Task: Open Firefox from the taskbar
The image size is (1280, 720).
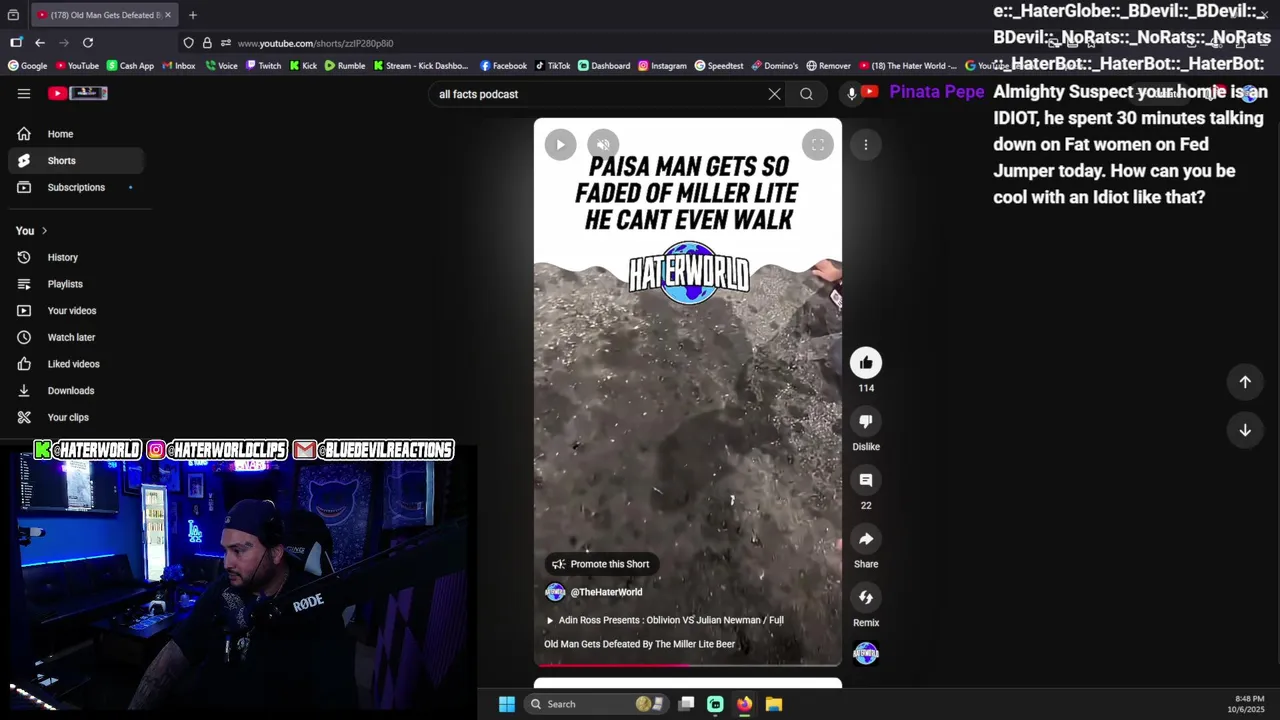Action: [744, 704]
